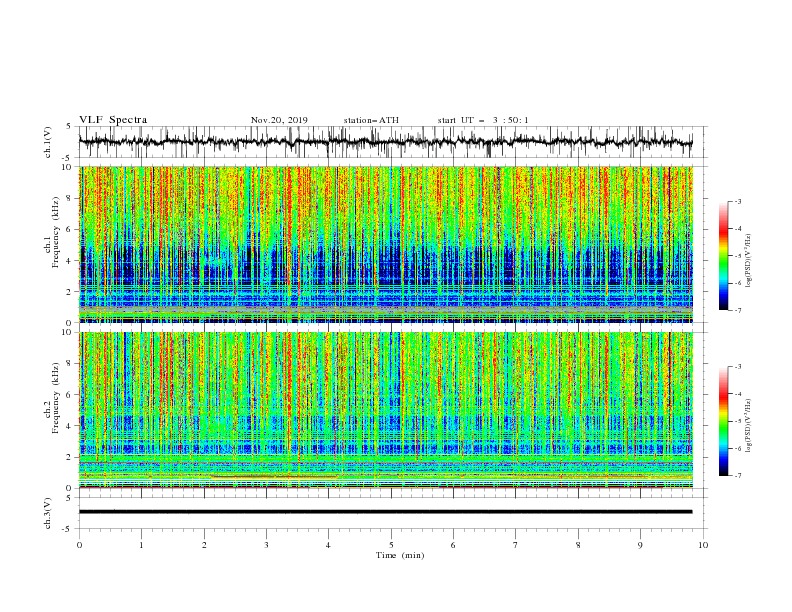The width and height of the screenshot is (792, 612).
Task: Click time axis tick label "9"
Action: (x=640, y=545)
